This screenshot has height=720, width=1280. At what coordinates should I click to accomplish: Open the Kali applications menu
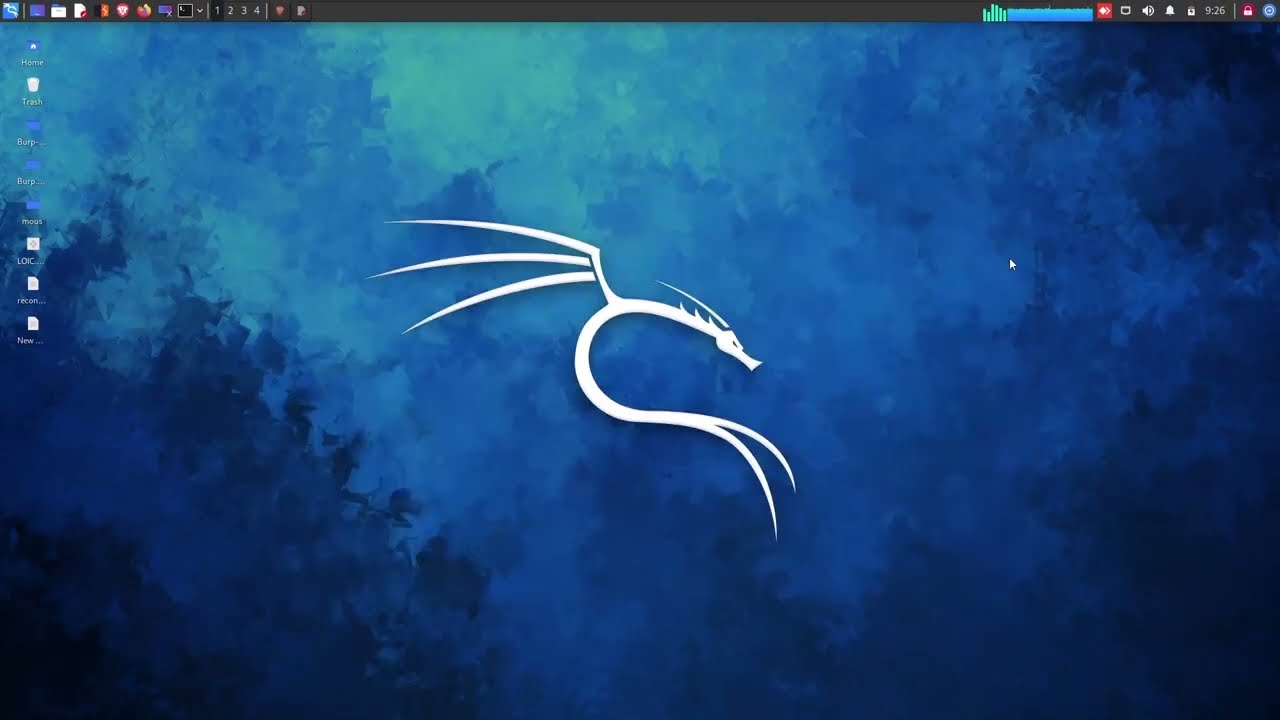pyautogui.click(x=10, y=11)
